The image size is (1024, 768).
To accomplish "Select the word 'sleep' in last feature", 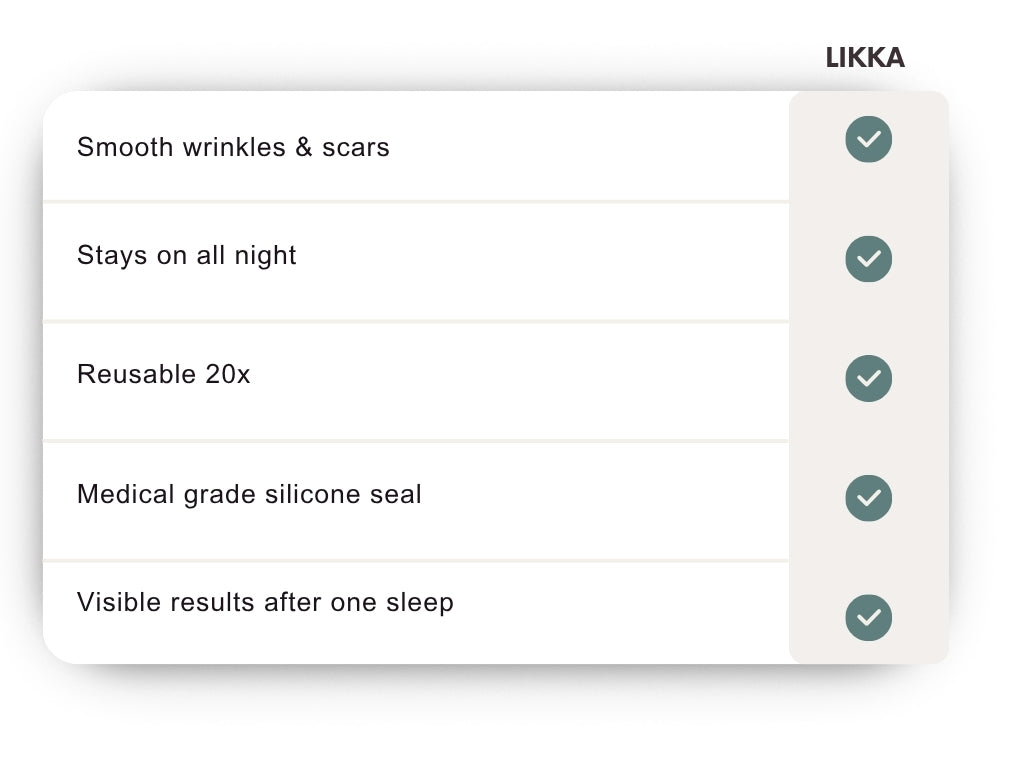I will [420, 603].
